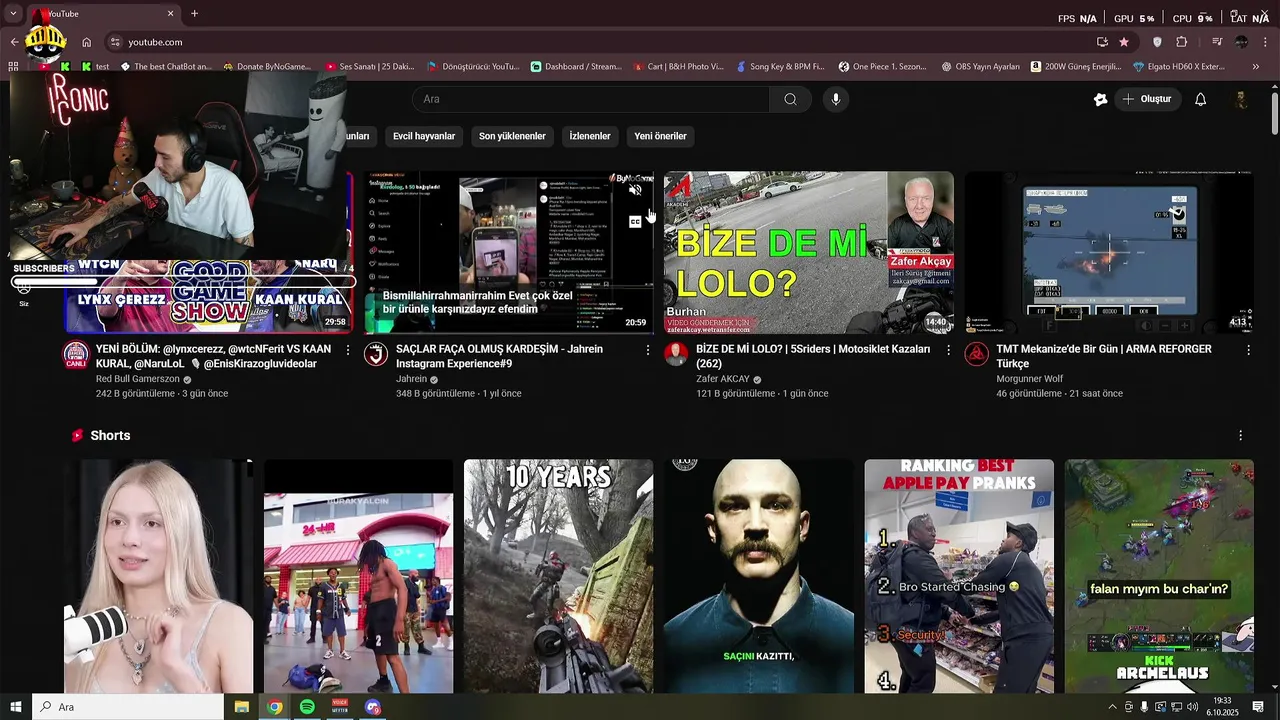Open the Windows notification center
The height and width of the screenshot is (720, 1280).
coord(1258,707)
